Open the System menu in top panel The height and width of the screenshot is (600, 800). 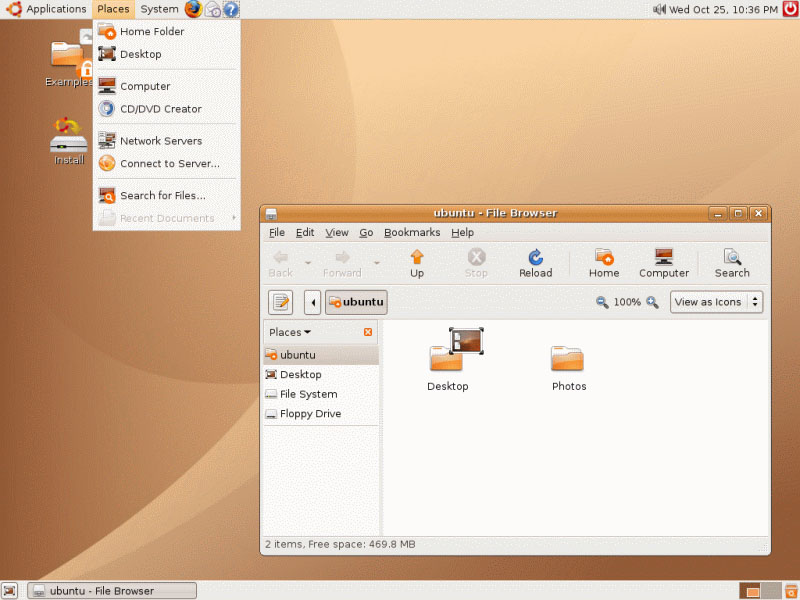click(159, 9)
